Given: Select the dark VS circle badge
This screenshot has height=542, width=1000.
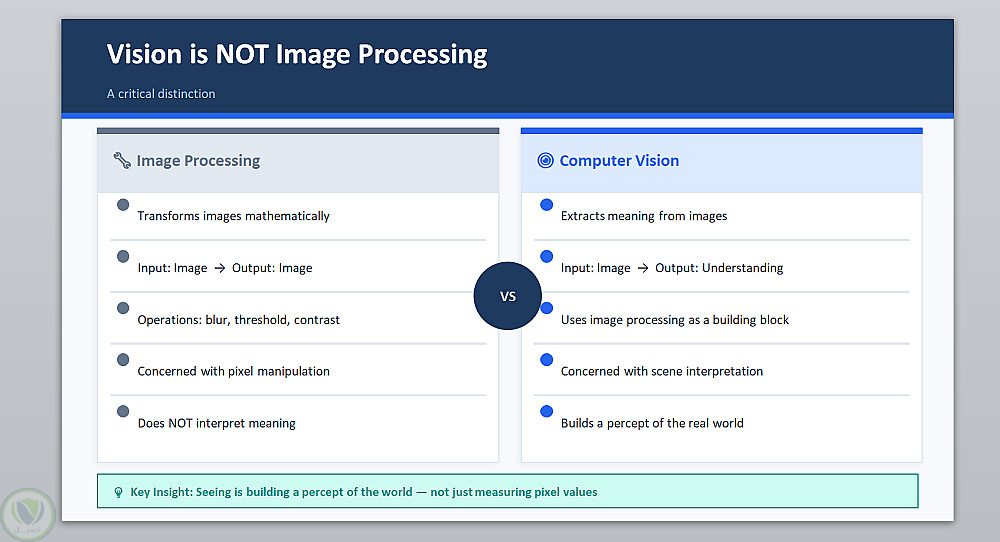Looking at the screenshot, I should coord(507,296).
